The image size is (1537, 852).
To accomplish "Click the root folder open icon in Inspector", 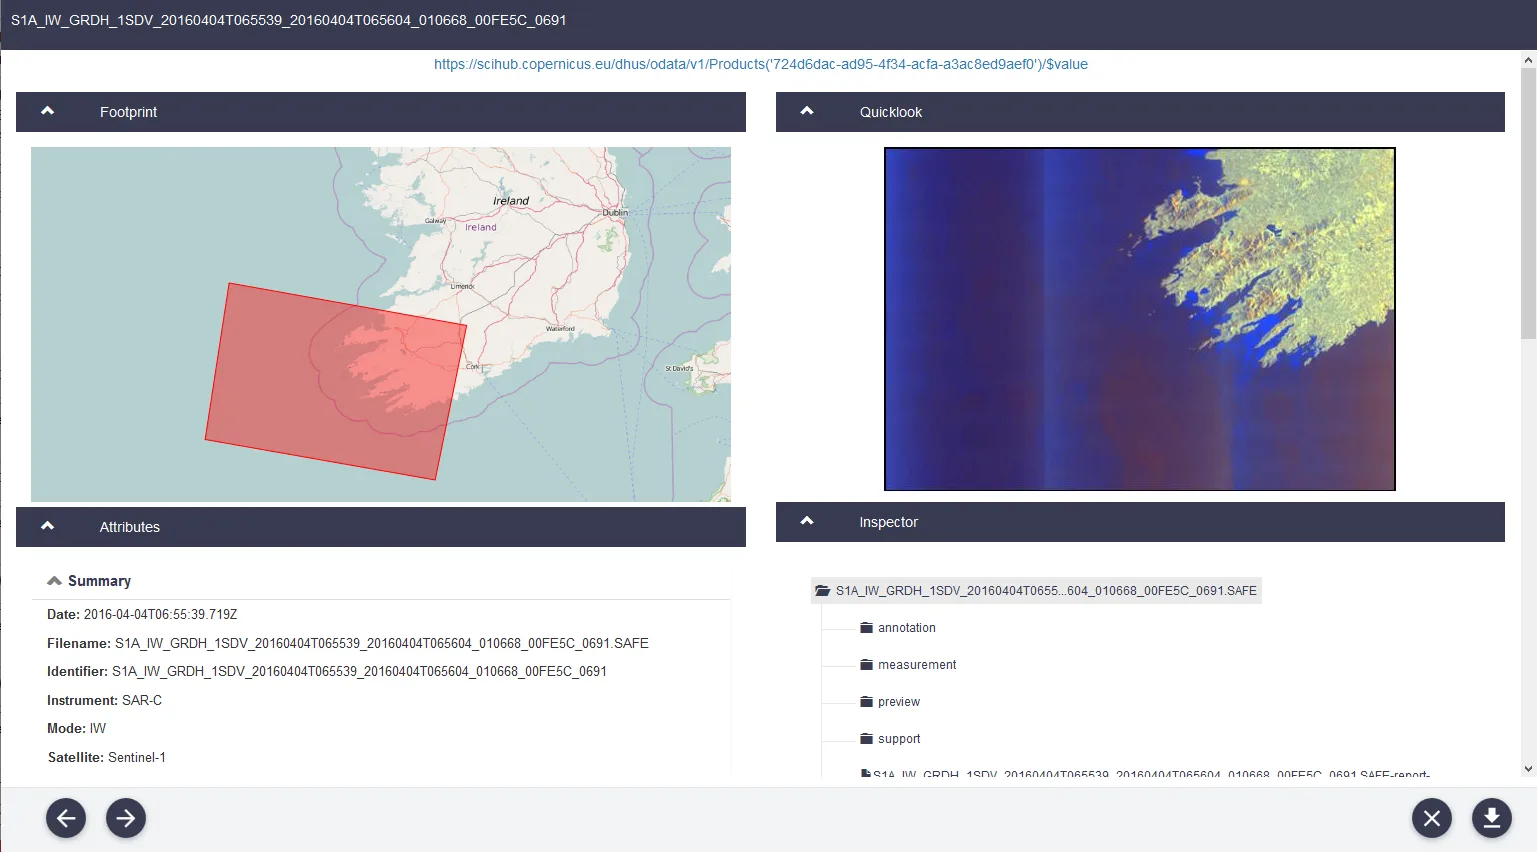I will pos(823,591).
